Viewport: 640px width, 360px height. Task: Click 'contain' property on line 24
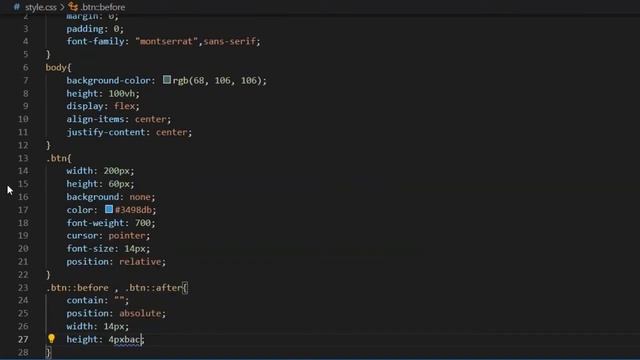(85, 300)
